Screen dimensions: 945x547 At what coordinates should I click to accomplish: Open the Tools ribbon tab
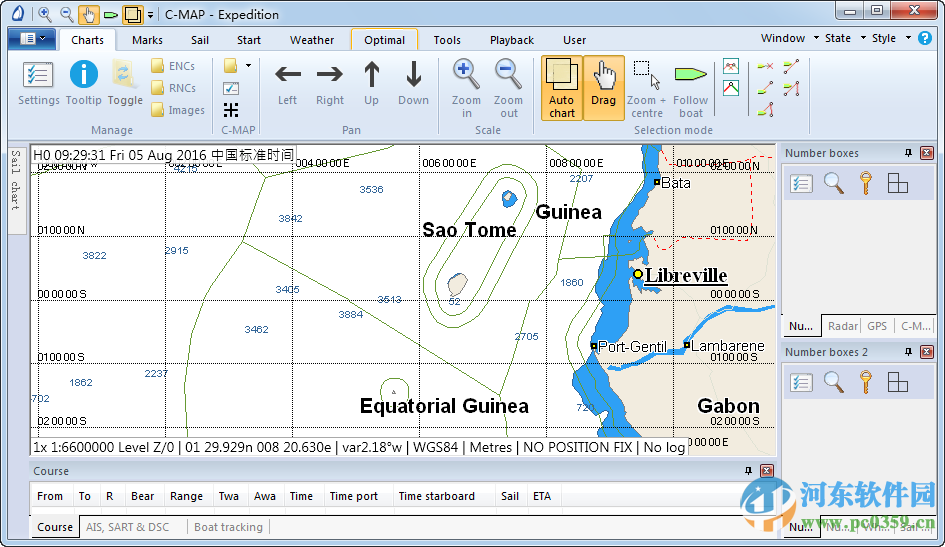(447, 40)
